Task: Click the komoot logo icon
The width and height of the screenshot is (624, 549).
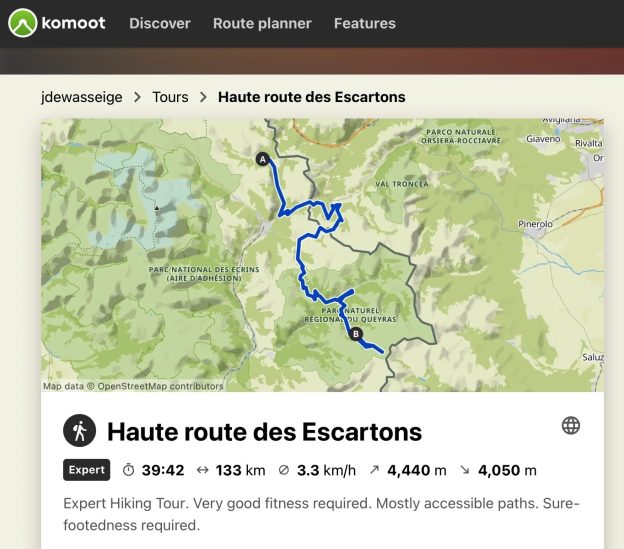Action: [x=23, y=23]
